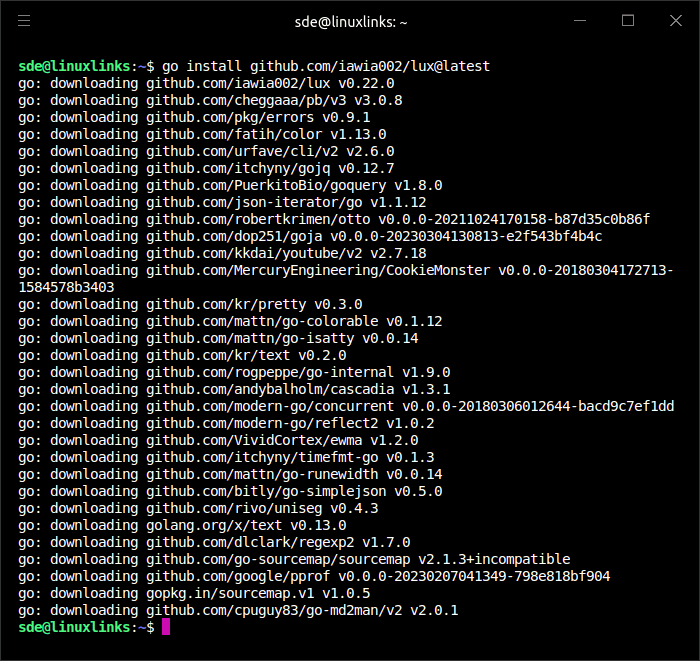Click the magenta cursor at the final prompt

(x=166, y=627)
